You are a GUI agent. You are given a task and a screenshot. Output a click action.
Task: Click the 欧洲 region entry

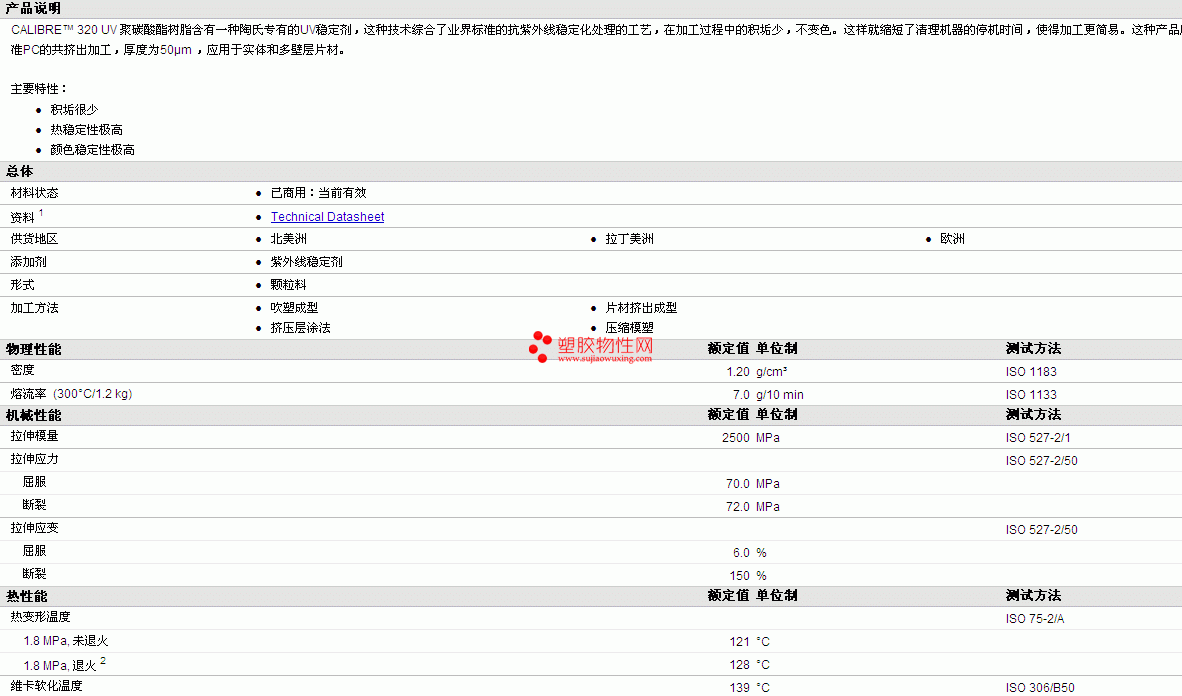tap(952, 239)
